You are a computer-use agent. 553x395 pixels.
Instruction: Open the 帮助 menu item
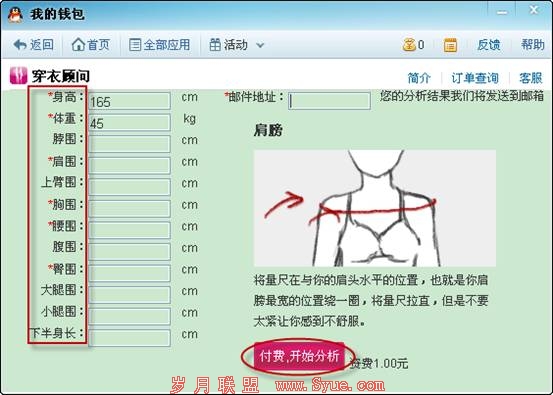tap(533, 44)
